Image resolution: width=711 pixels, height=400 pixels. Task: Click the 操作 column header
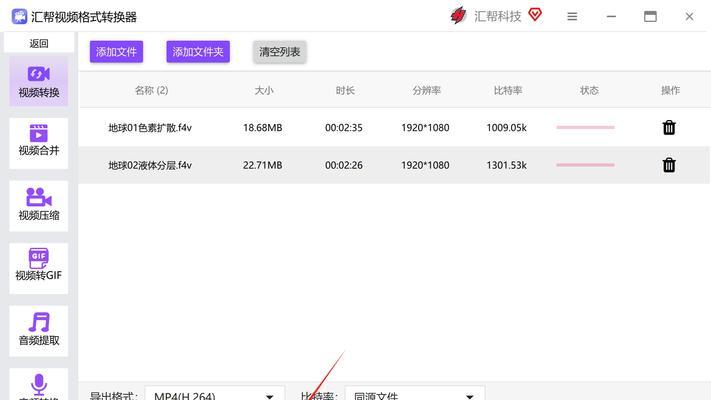click(670, 90)
